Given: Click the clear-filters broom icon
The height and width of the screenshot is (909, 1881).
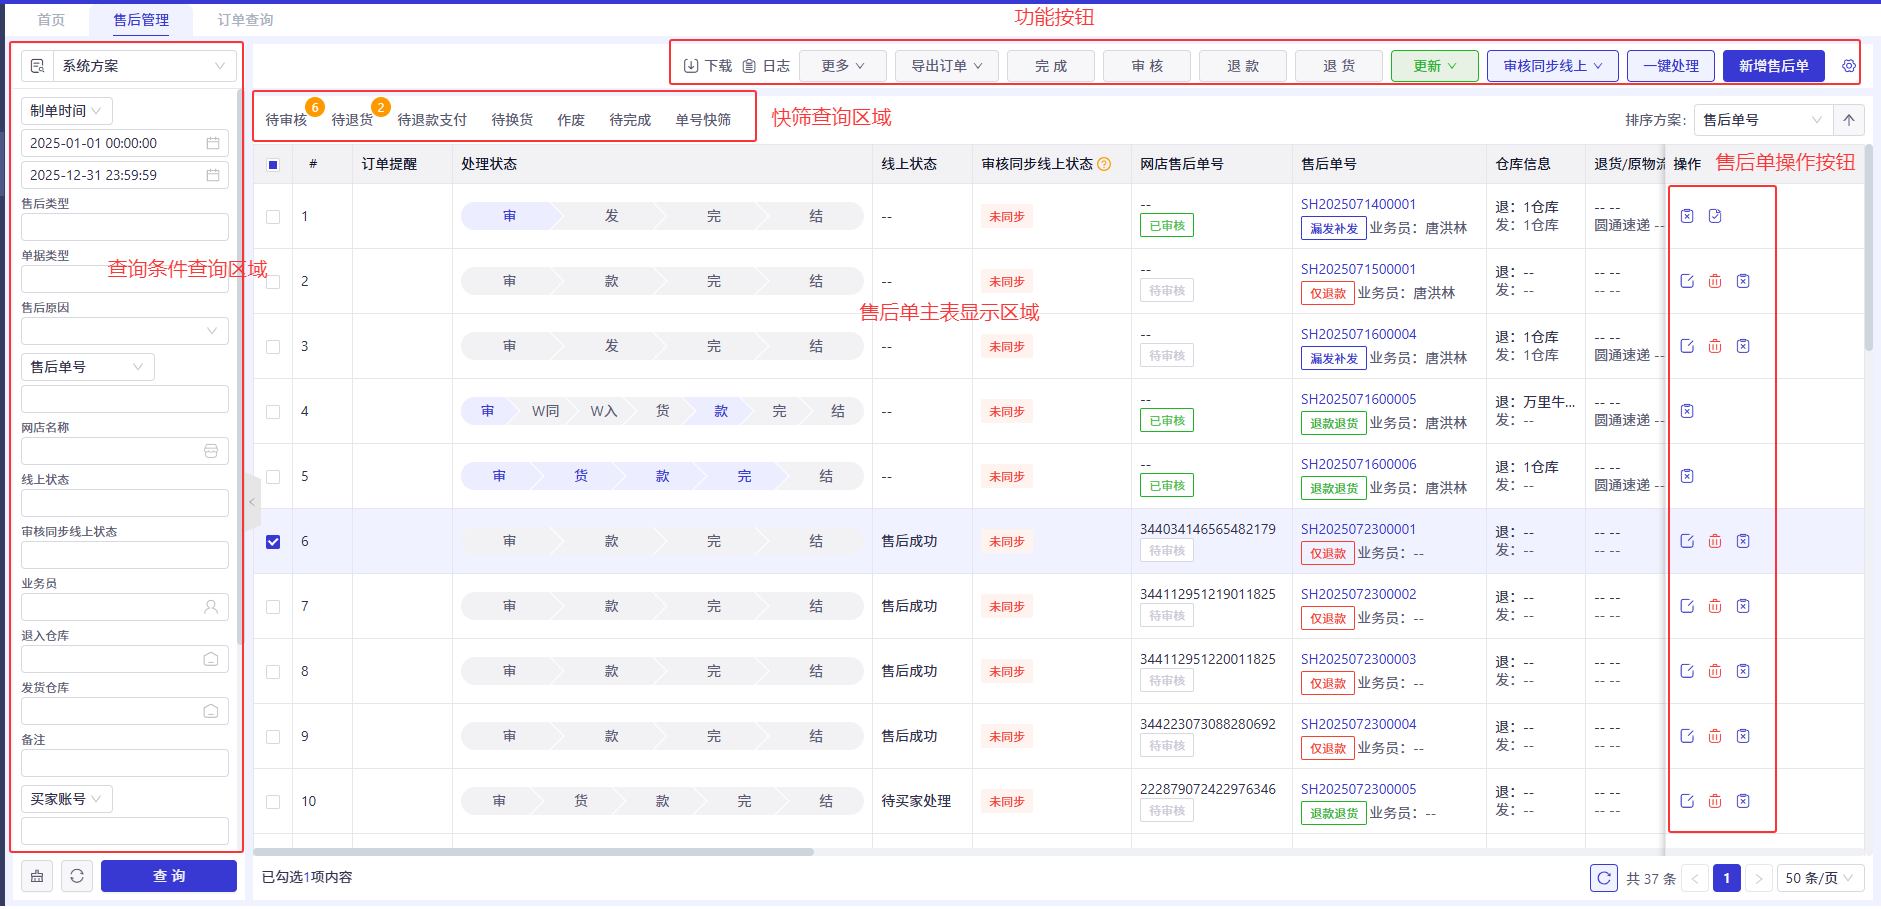Looking at the screenshot, I should point(37,876).
